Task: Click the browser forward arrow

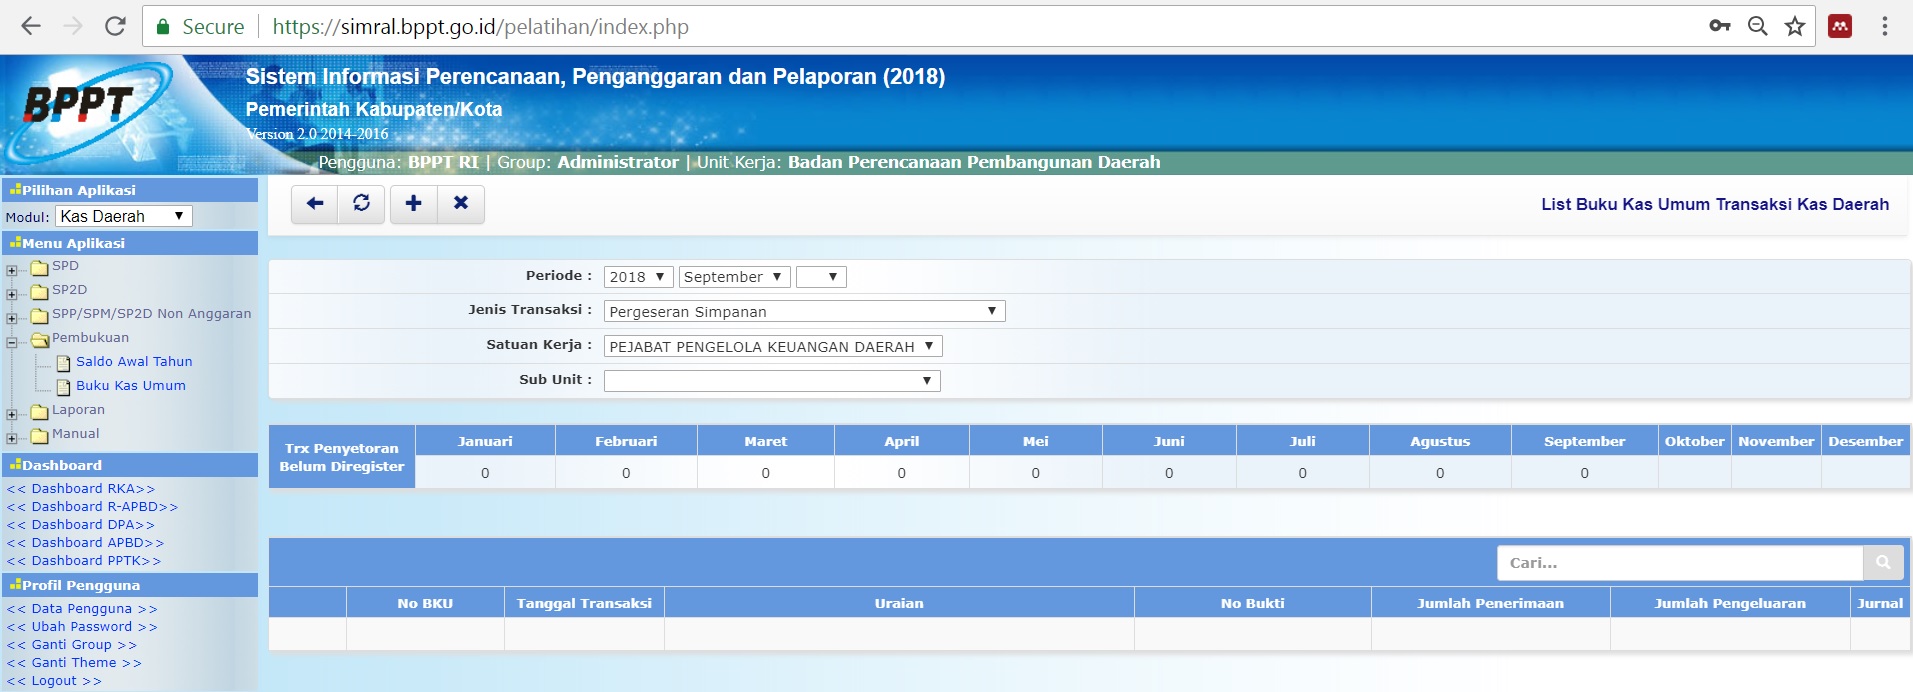Action: [73, 26]
